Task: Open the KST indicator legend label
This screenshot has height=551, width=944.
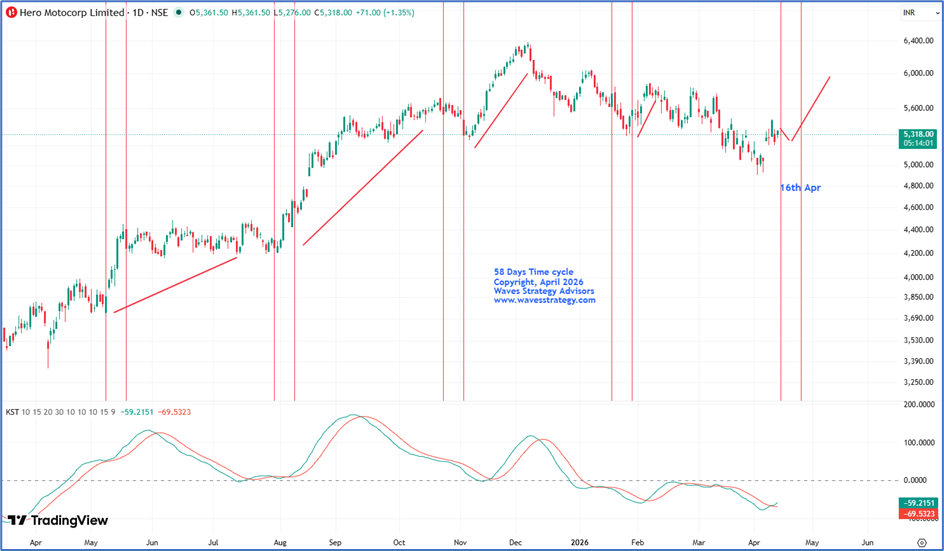Action: 12,412
